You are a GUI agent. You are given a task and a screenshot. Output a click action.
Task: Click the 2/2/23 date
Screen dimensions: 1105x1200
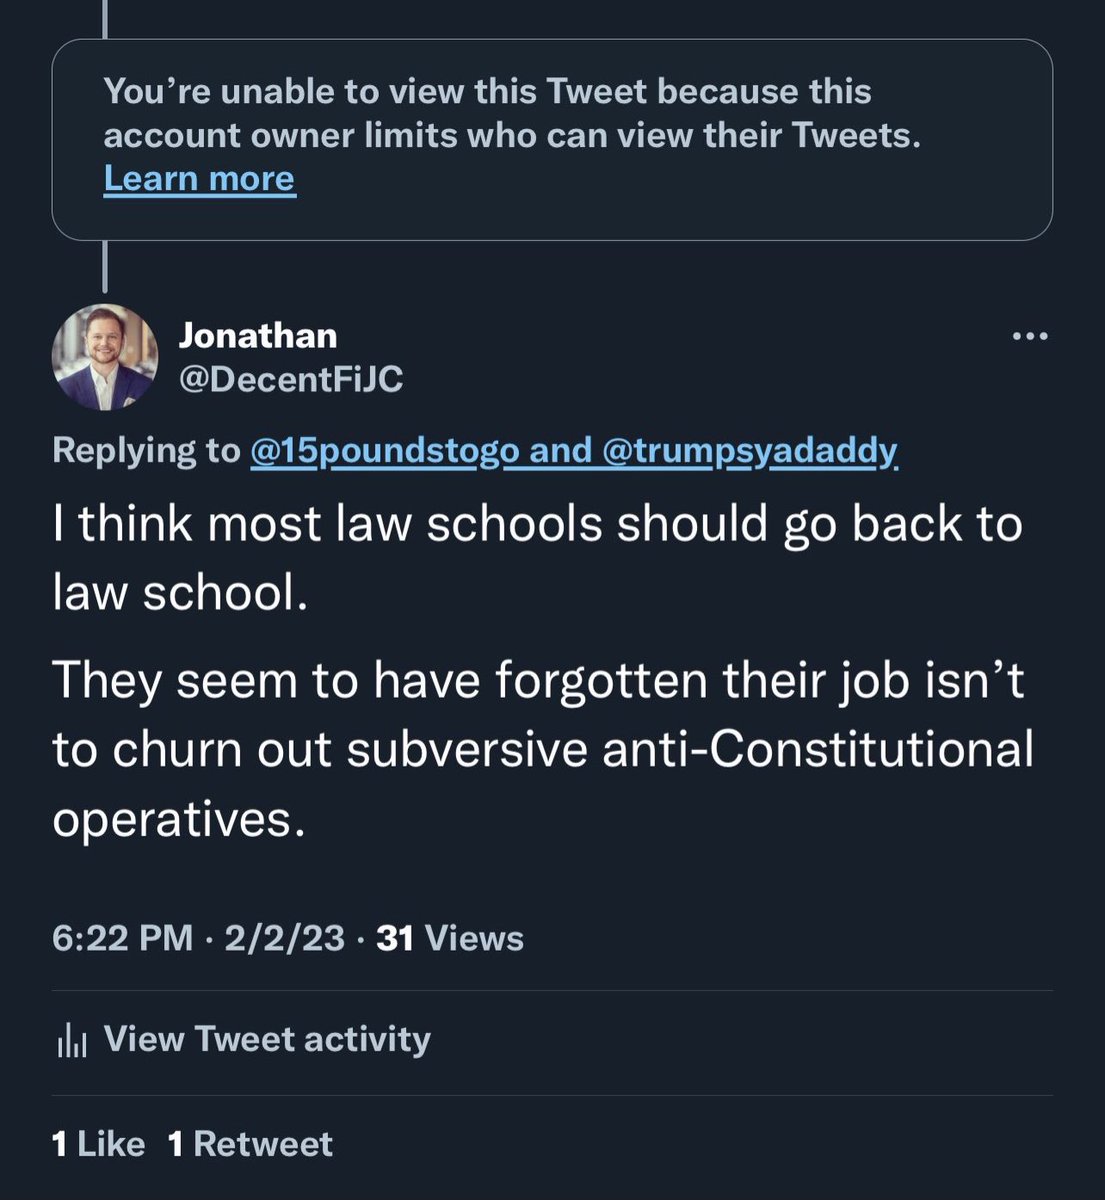point(284,938)
